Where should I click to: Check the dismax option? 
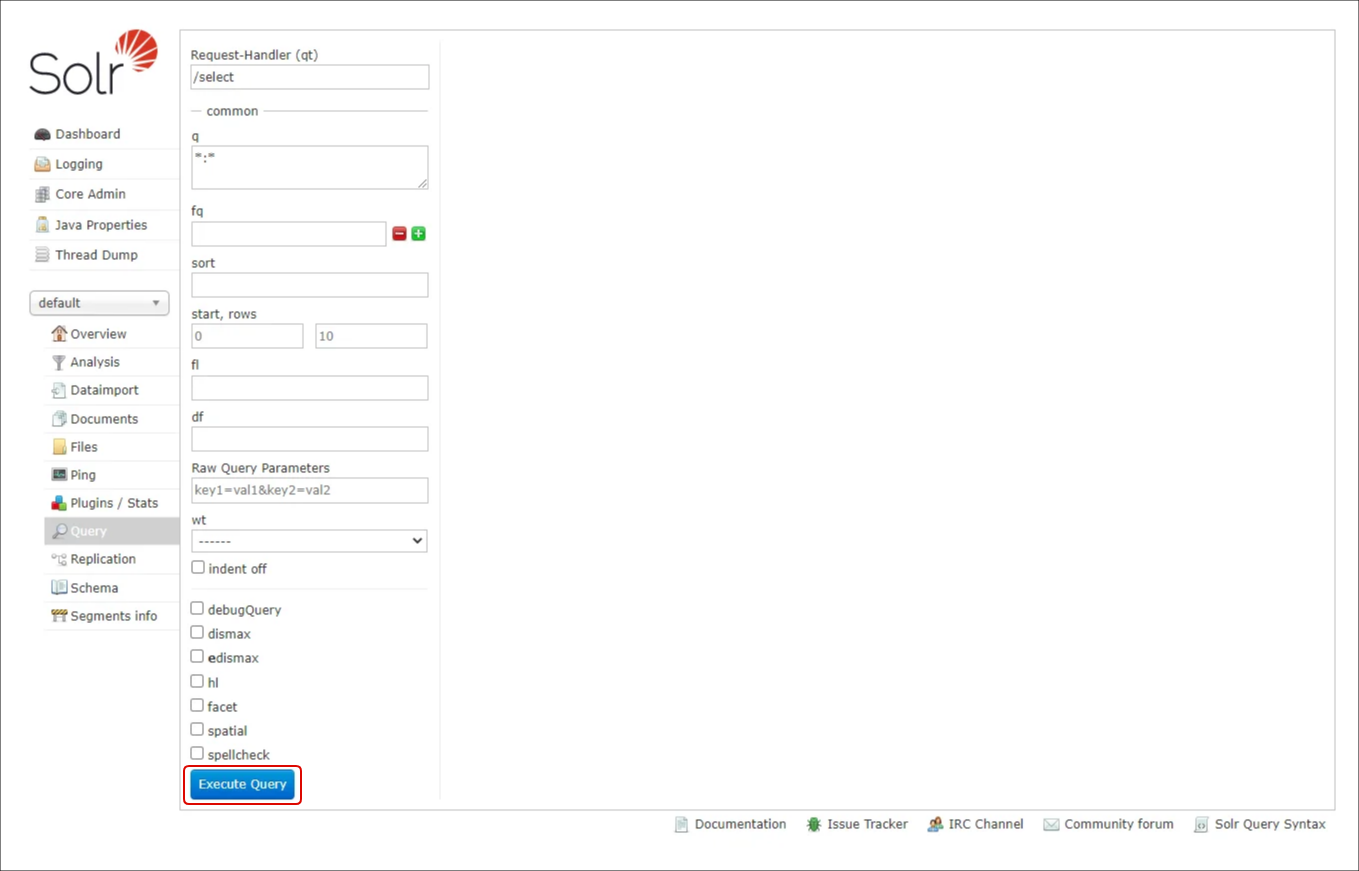197,632
